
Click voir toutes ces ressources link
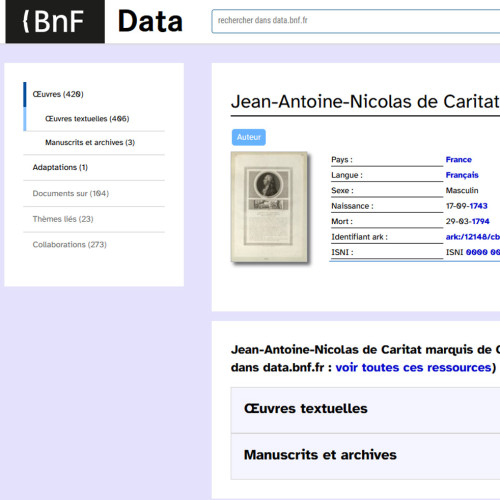pos(413,367)
